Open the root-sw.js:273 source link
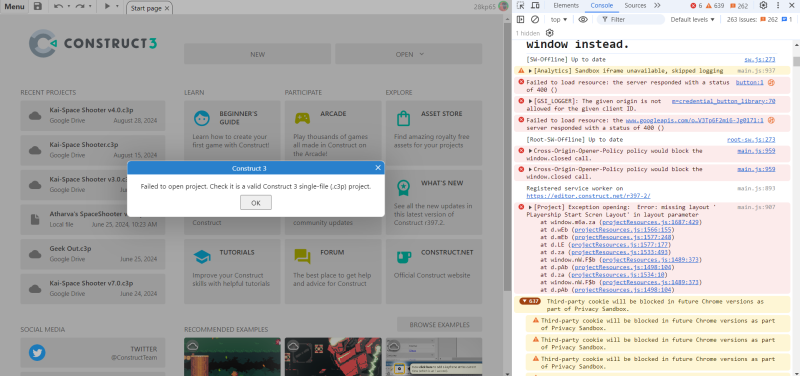 751,140
